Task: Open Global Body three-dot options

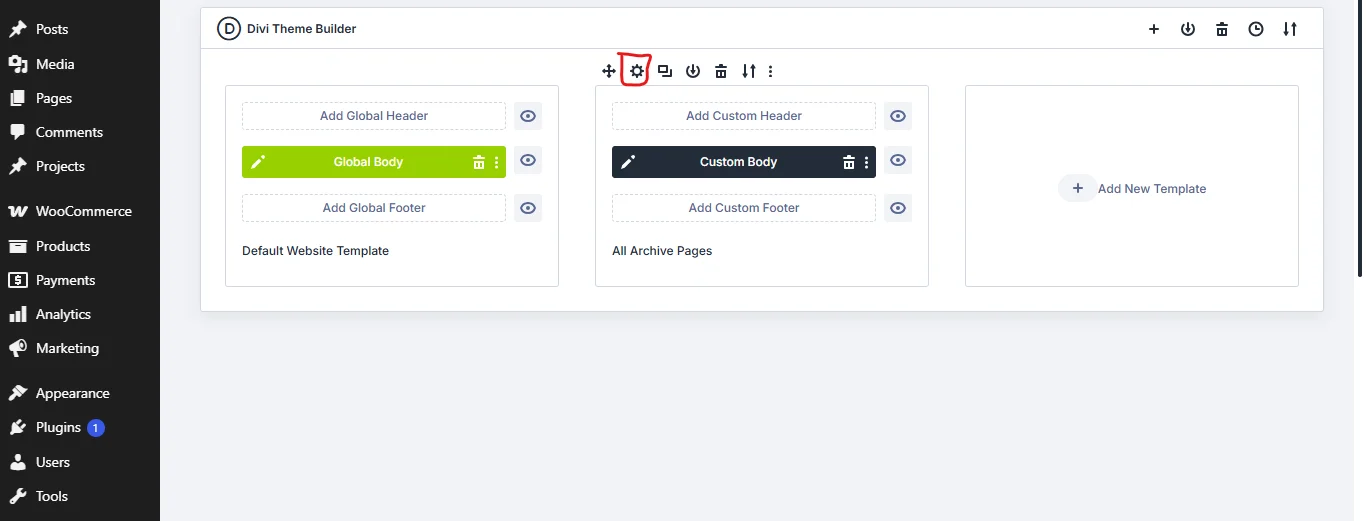Action: [496, 162]
